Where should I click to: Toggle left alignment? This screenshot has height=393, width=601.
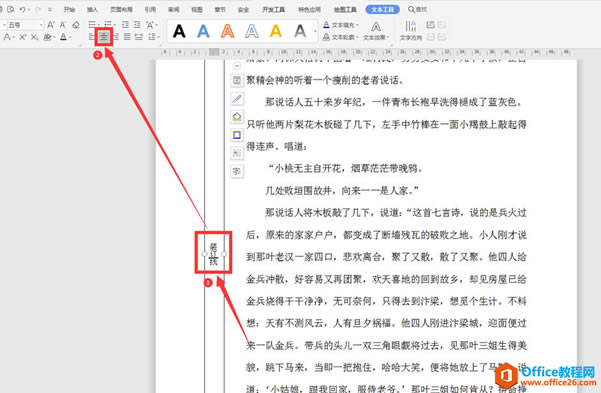point(91,37)
